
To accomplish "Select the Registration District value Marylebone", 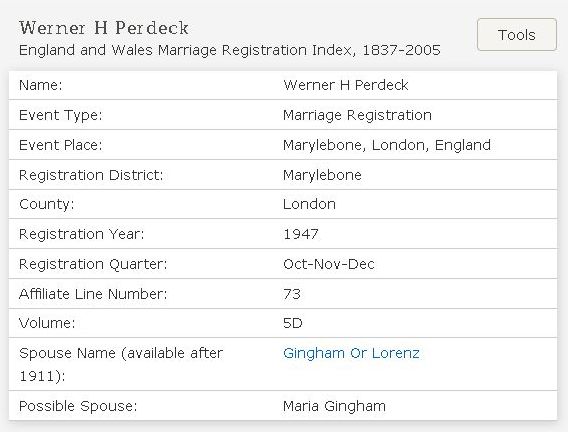I will pyautogui.click(x=322, y=175).
